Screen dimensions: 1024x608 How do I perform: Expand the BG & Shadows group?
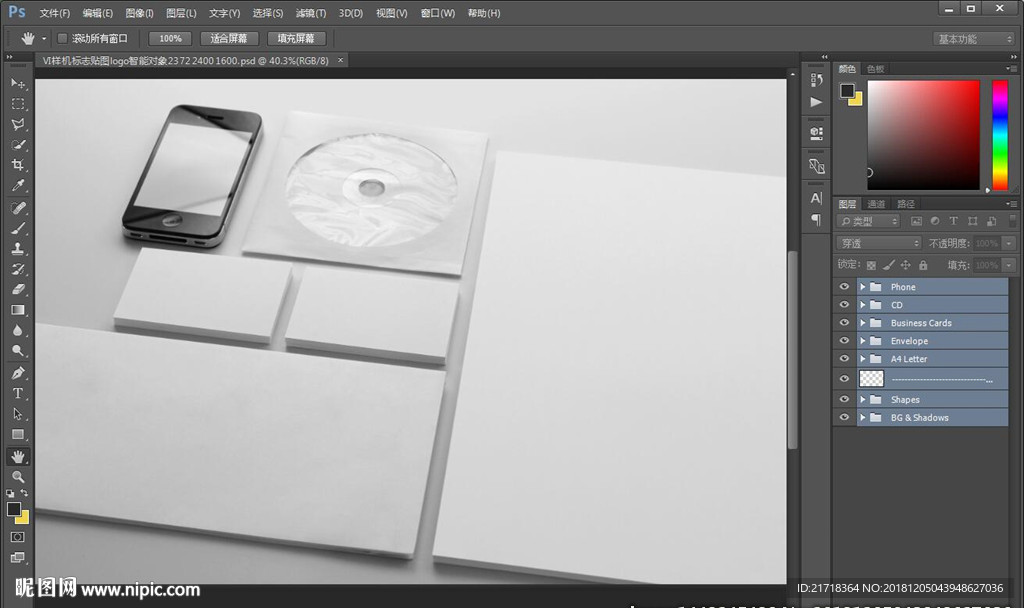[x=862, y=418]
